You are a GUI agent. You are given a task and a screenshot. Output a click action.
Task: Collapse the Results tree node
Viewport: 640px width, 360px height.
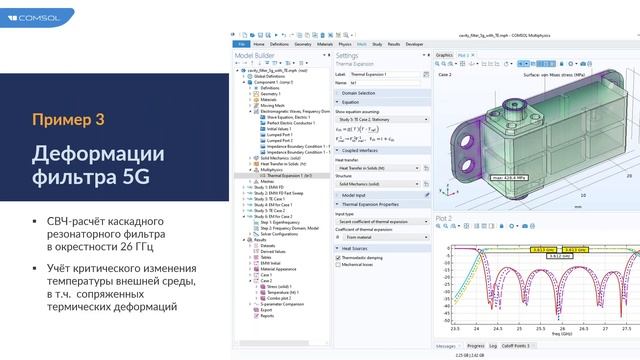click(244, 240)
